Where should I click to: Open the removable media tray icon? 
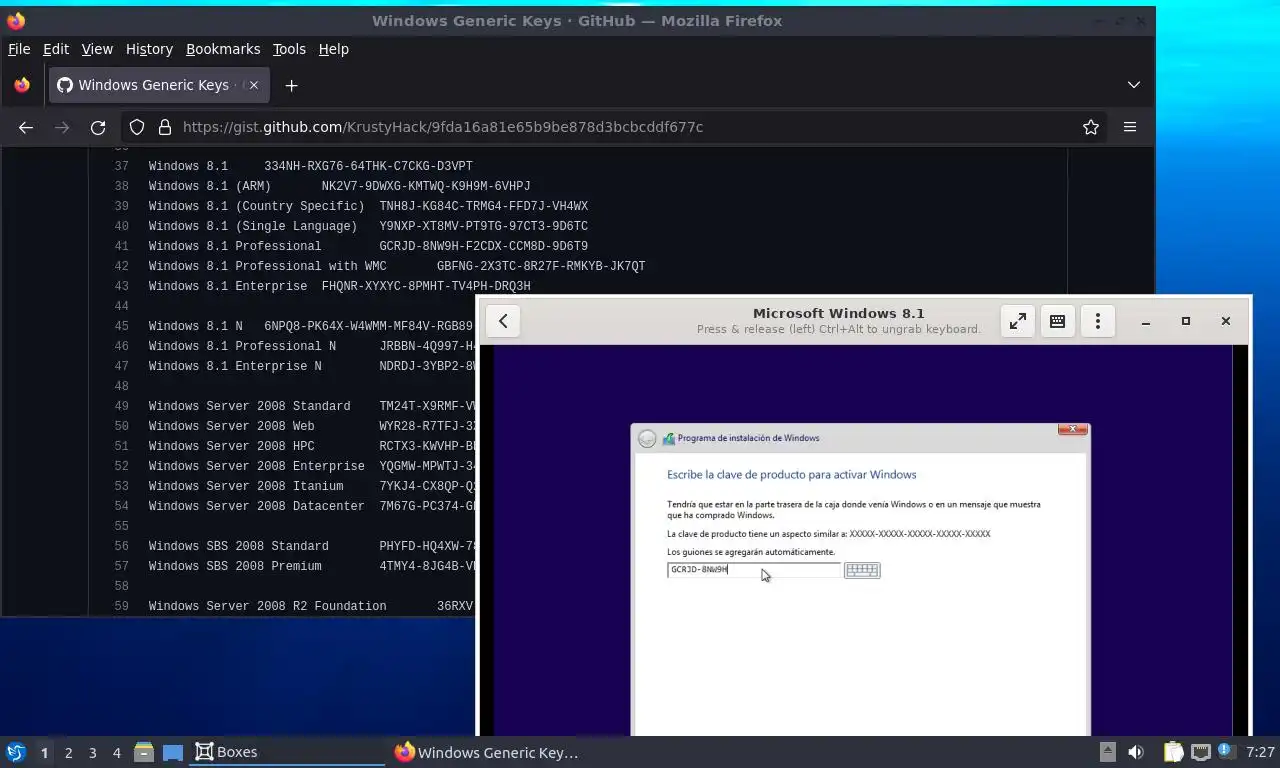(x=1108, y=752)
